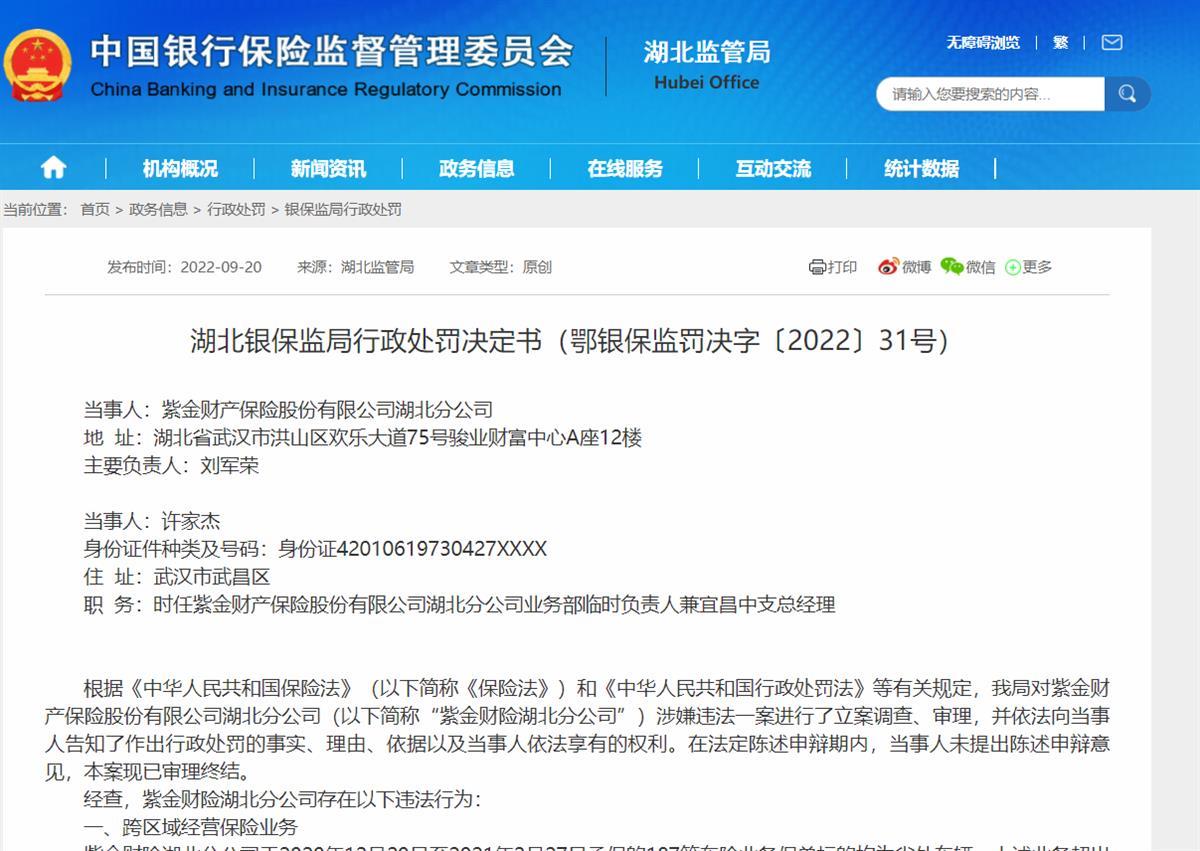
Task: Expand the 互动交流 navigation menu
Action: click(773, 168)
